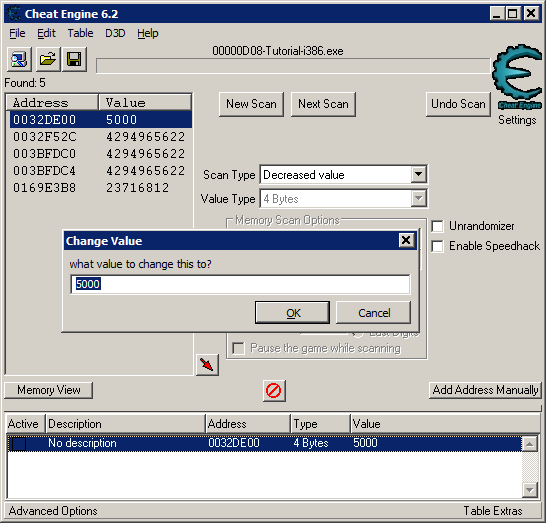Open the Edit menu
The width and height of the screenshot is (546, 523).
tap(46, 33)
